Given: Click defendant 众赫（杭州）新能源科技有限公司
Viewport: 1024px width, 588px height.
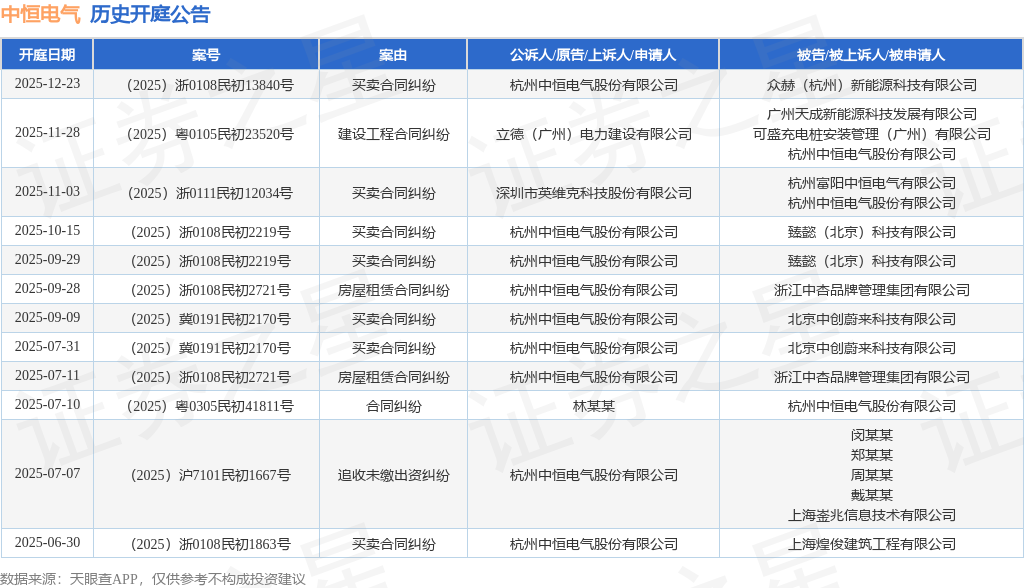Looking at the screenshot, I should click(871, 85).
